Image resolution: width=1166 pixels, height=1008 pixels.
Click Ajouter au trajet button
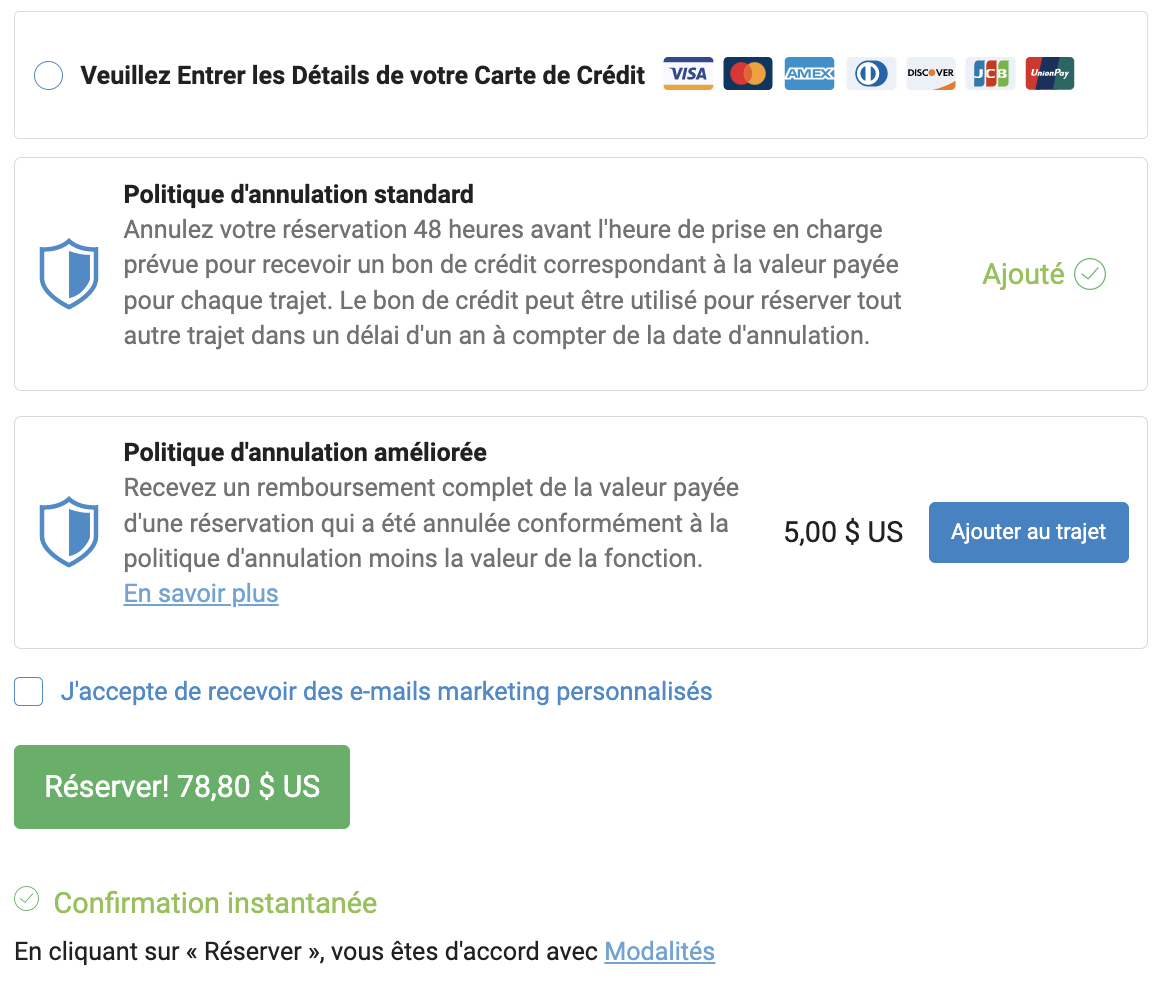coord(1028,532)
